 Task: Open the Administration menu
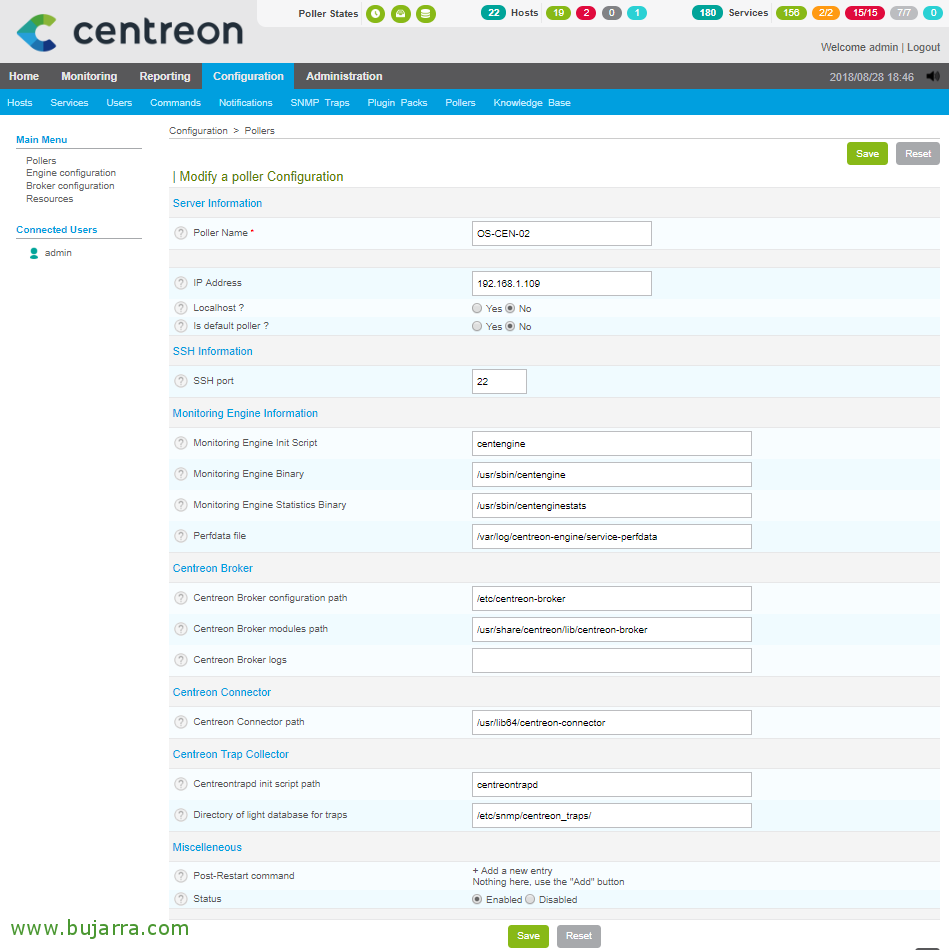344,76
